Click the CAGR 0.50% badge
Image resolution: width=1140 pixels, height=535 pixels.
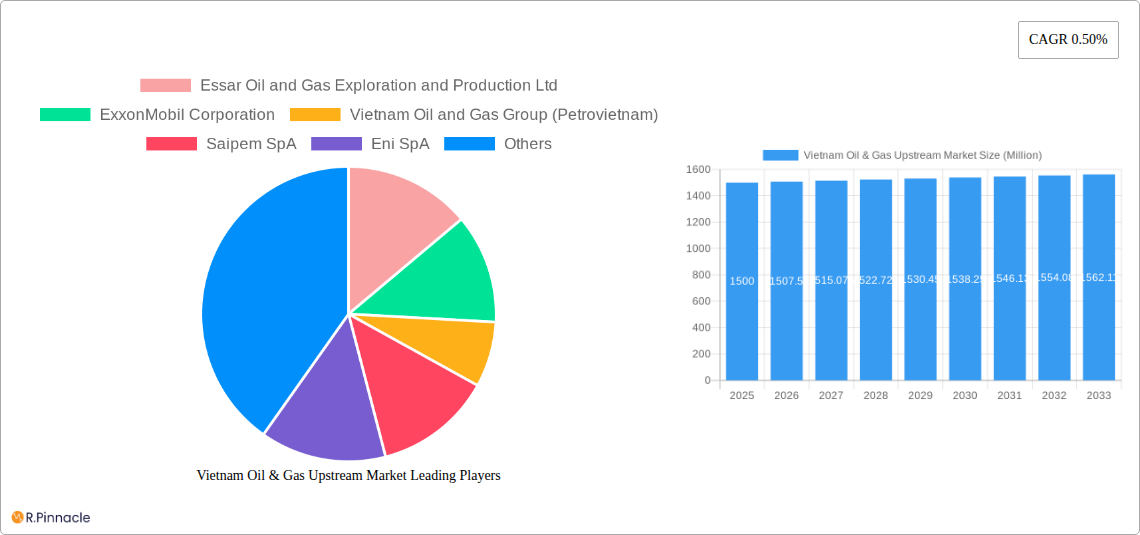coord(1068,39)
